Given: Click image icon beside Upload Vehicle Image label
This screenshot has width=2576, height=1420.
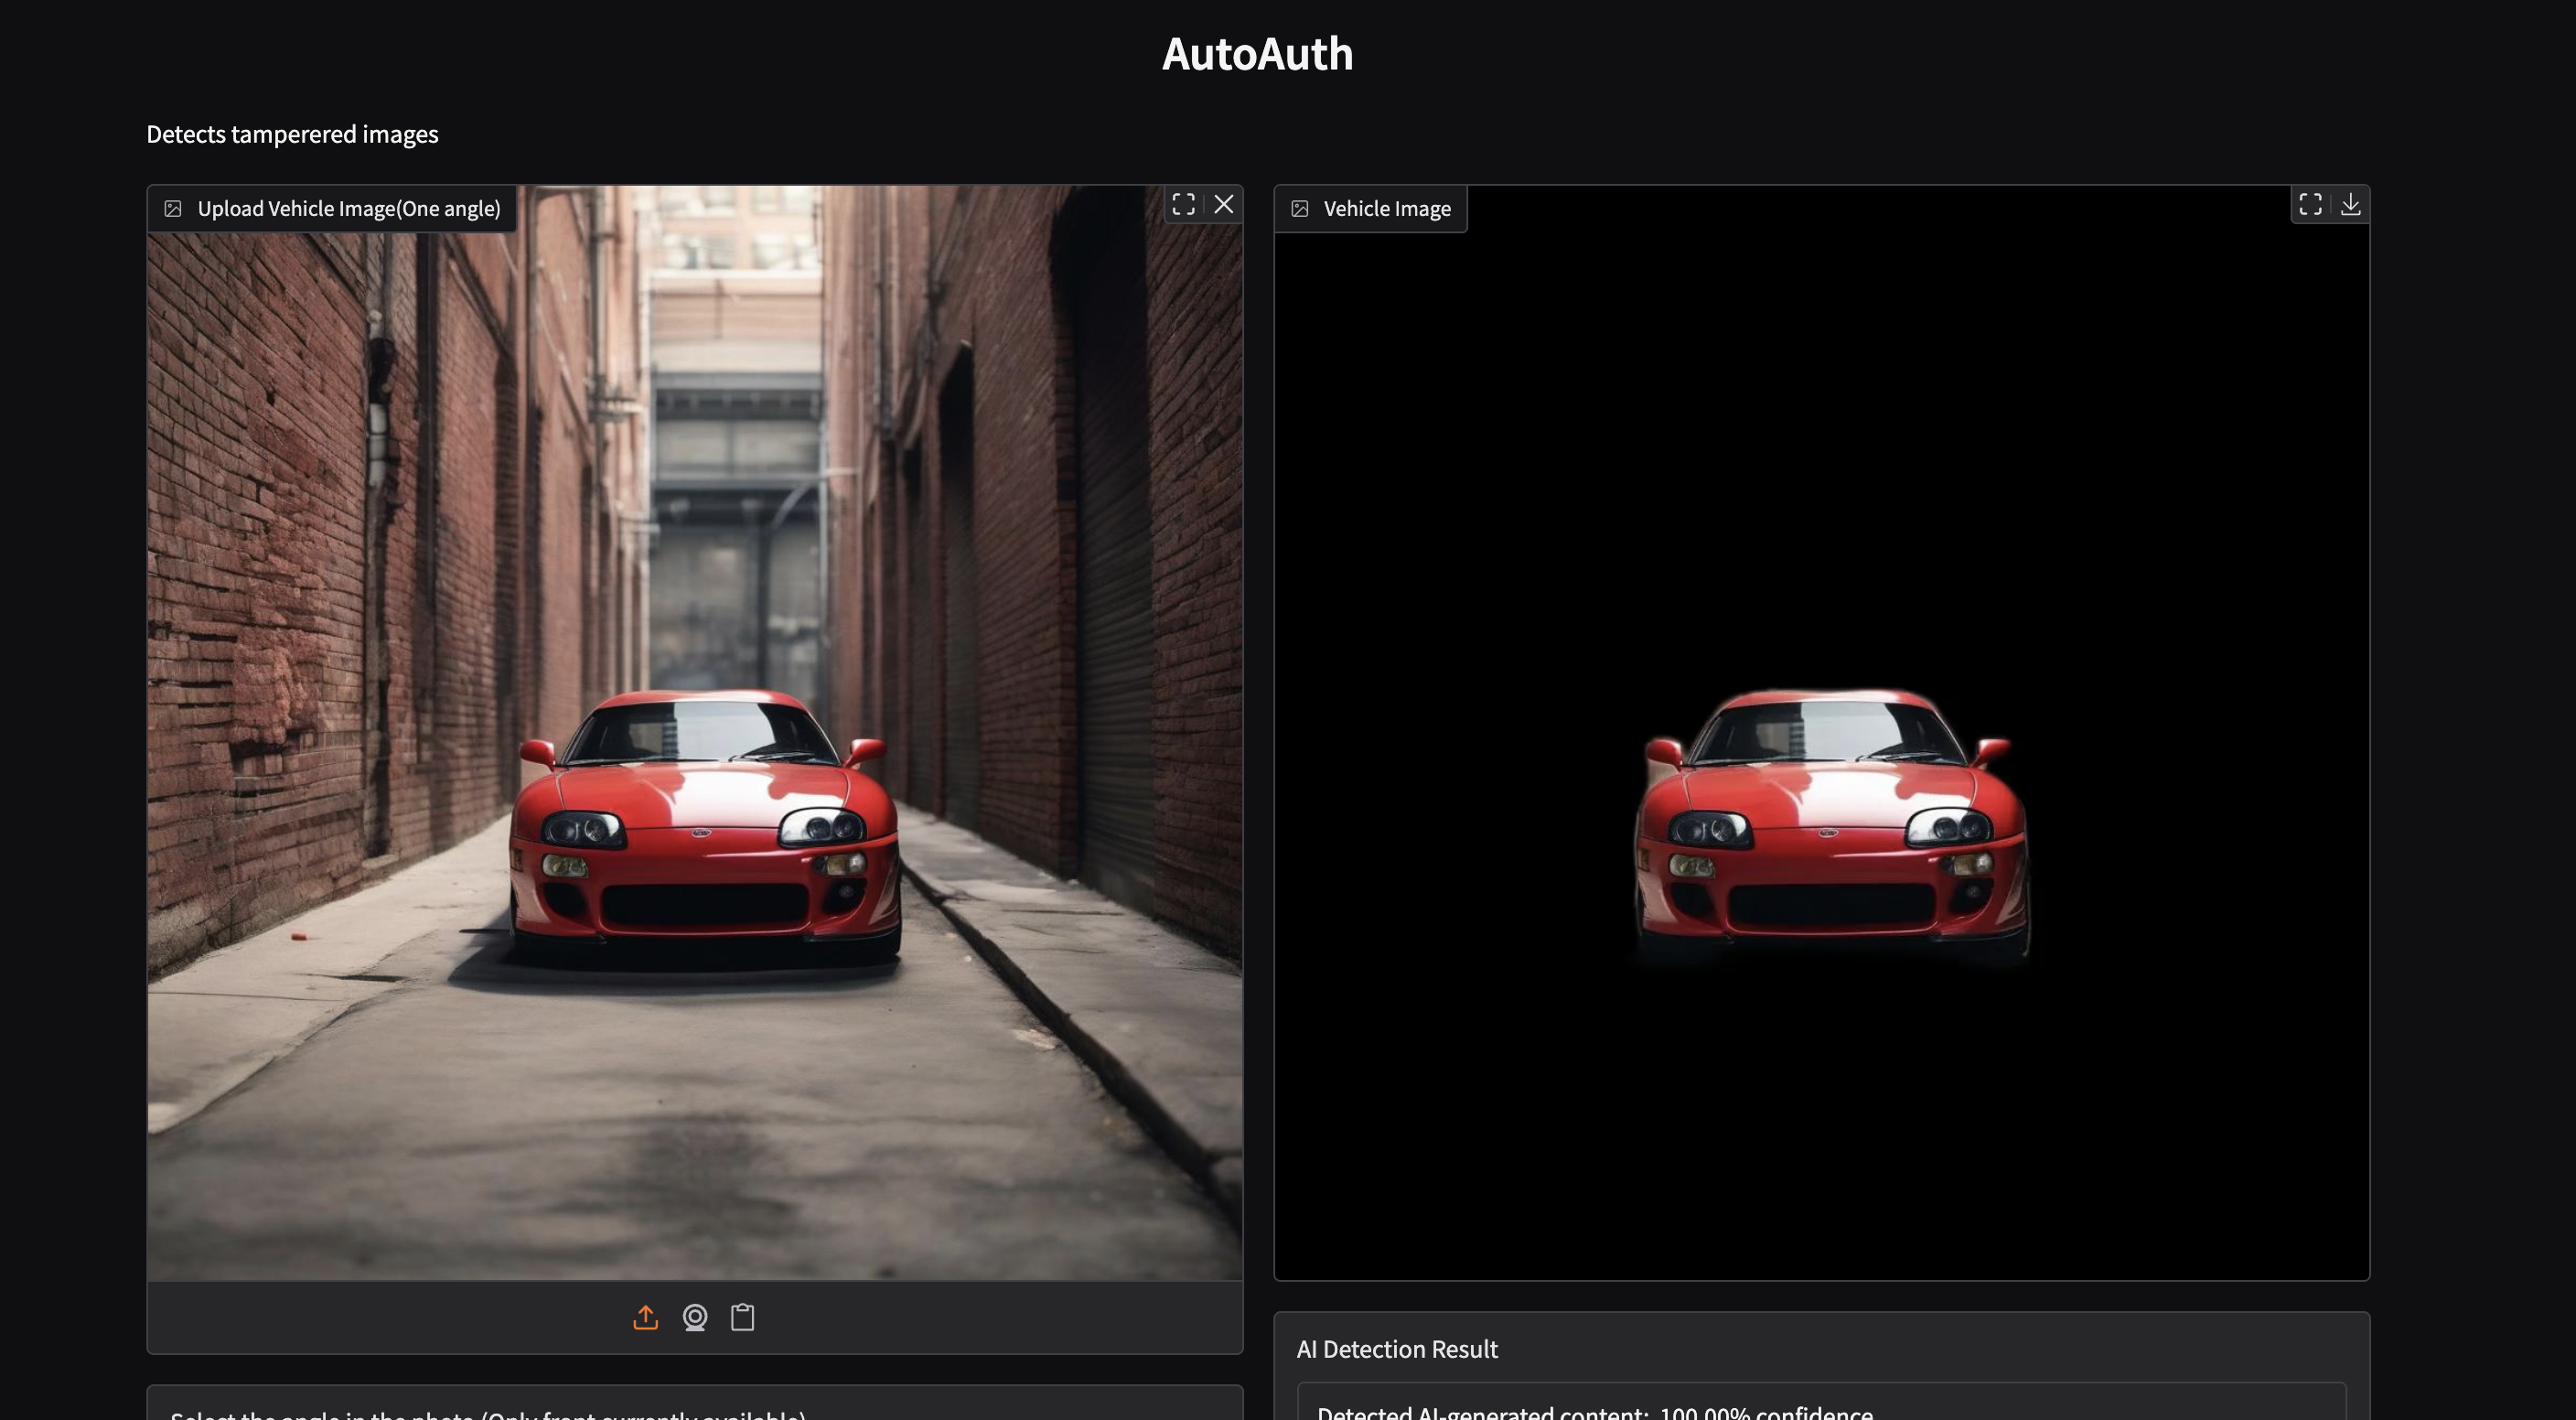Looking at the screenshot, I should click(x=173, y=209).
